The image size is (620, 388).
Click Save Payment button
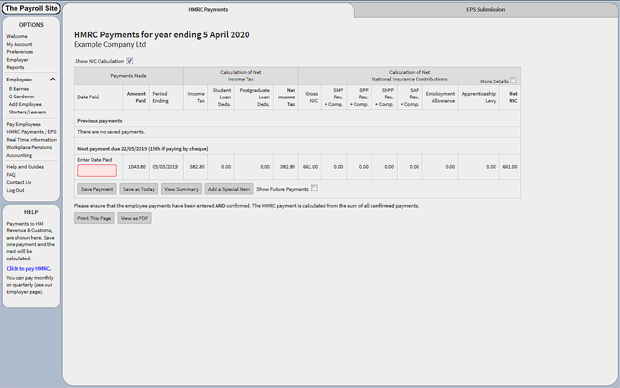(x=97, y=189)
